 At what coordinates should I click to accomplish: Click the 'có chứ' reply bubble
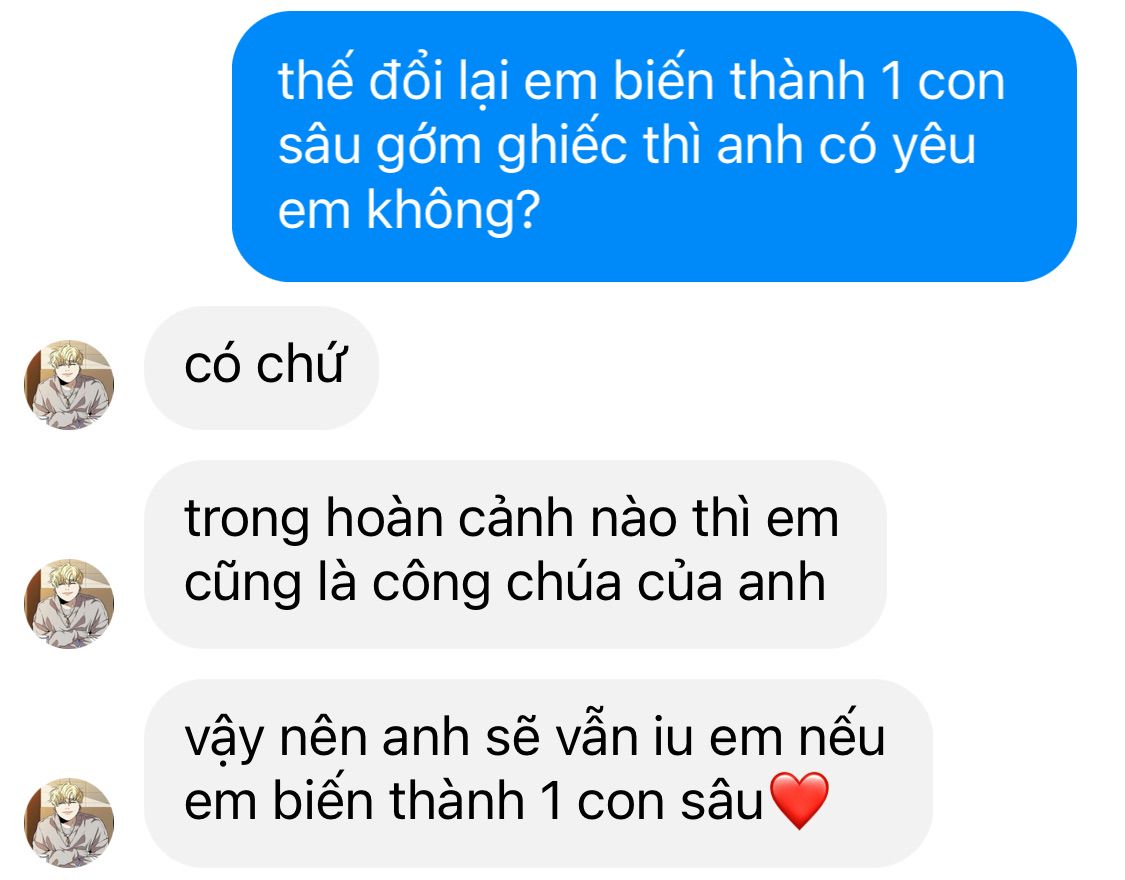point(261,368)
